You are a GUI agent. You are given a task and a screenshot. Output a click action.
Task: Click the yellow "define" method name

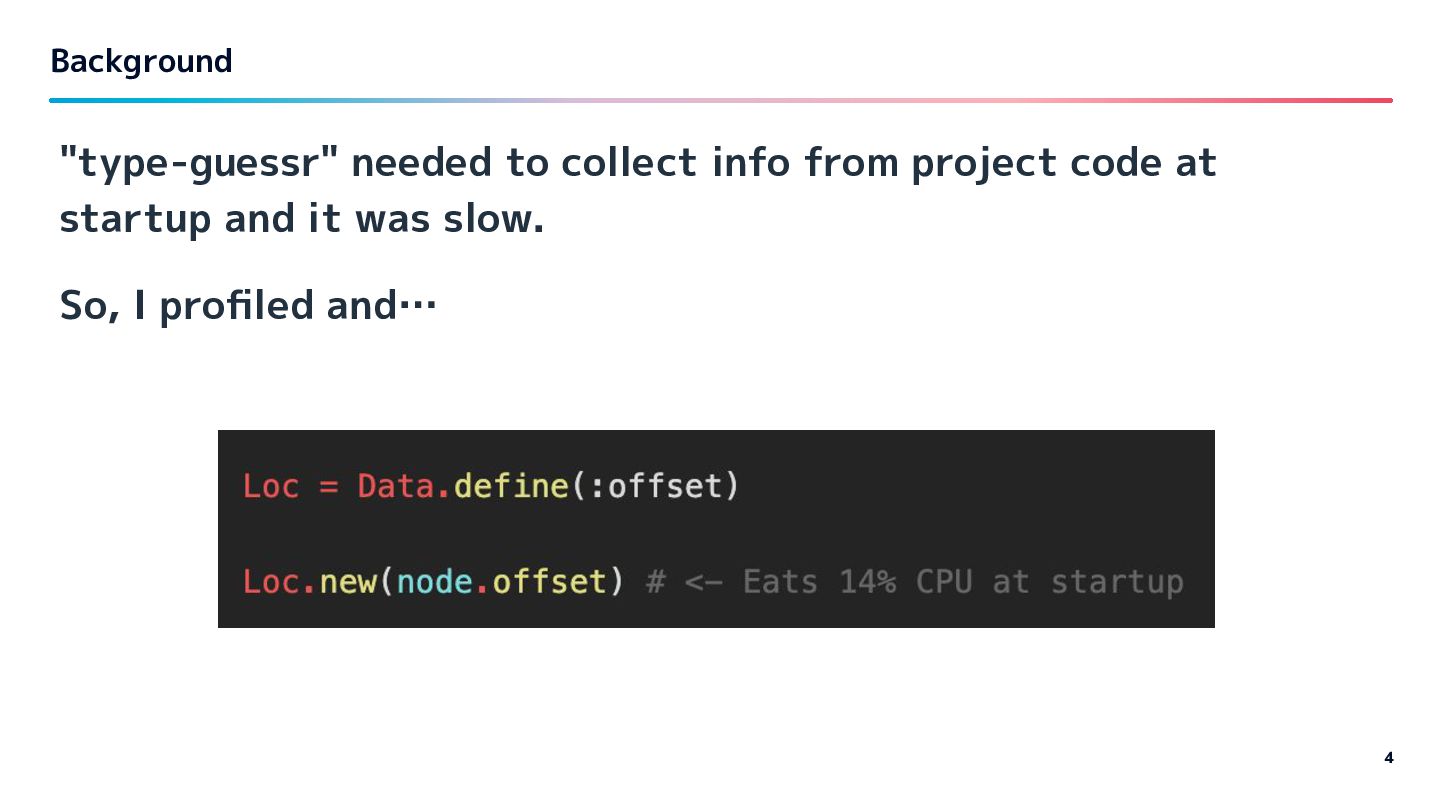510,486
